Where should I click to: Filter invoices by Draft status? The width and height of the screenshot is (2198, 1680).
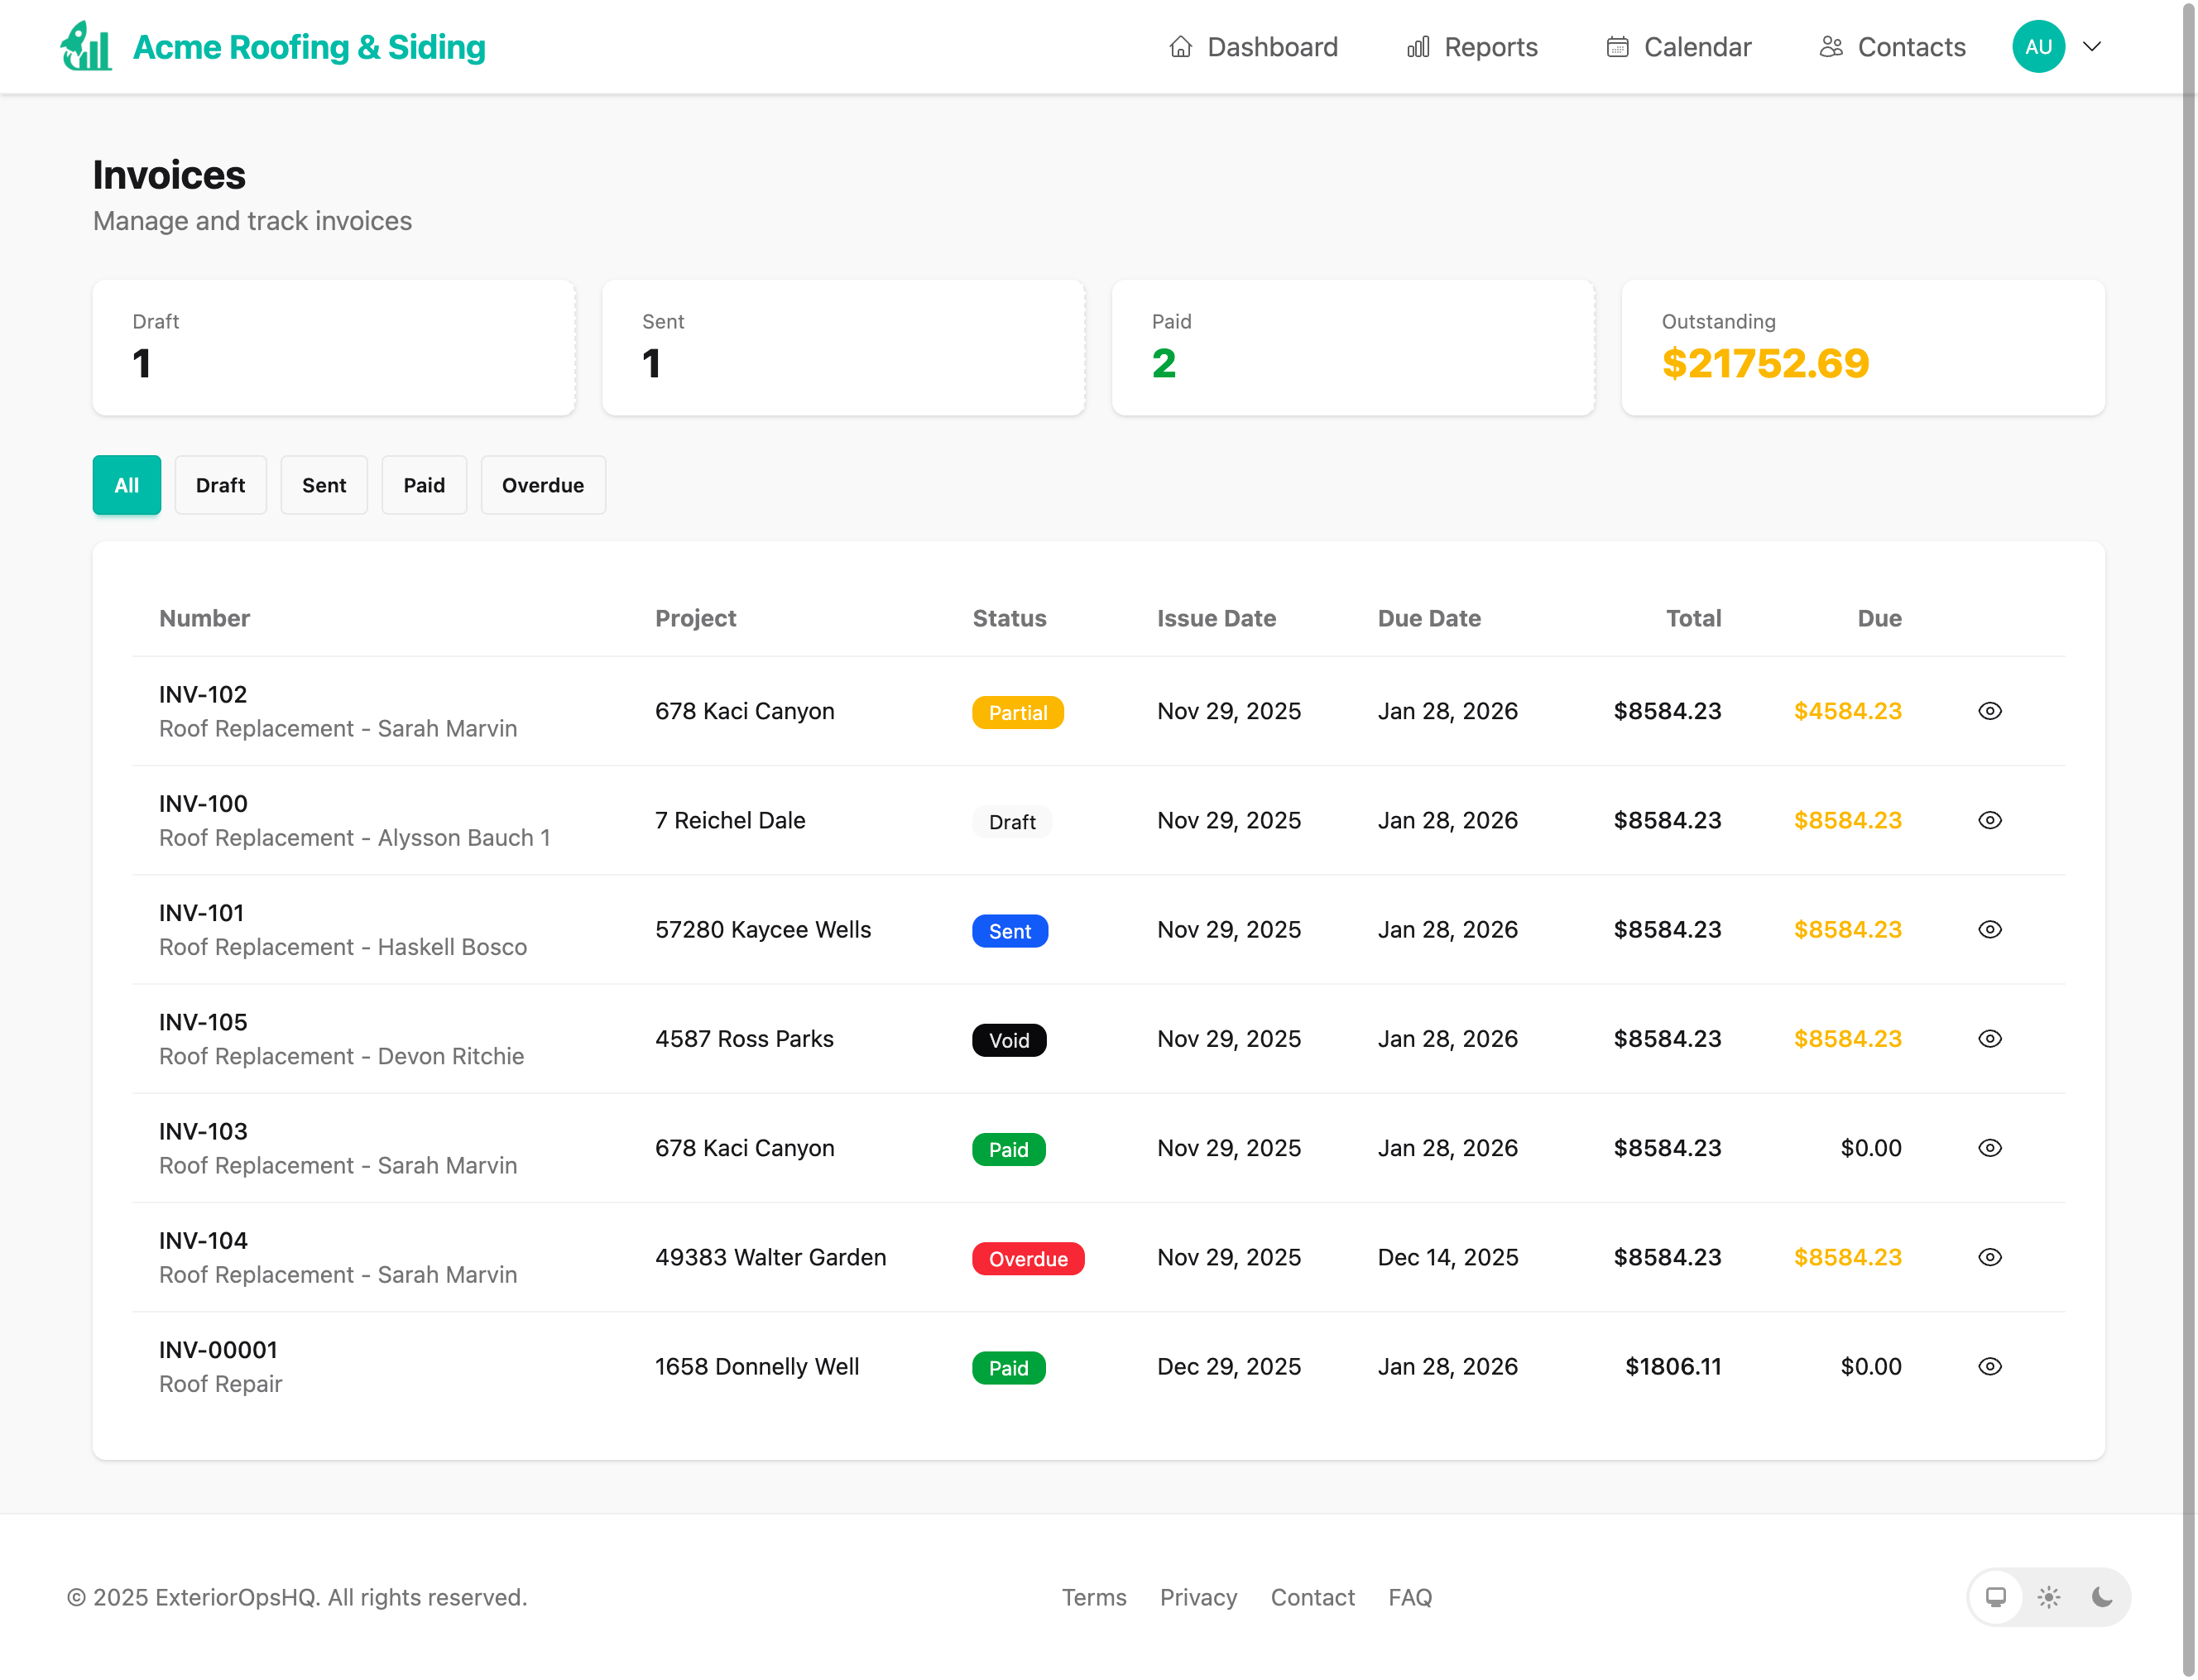220,485
